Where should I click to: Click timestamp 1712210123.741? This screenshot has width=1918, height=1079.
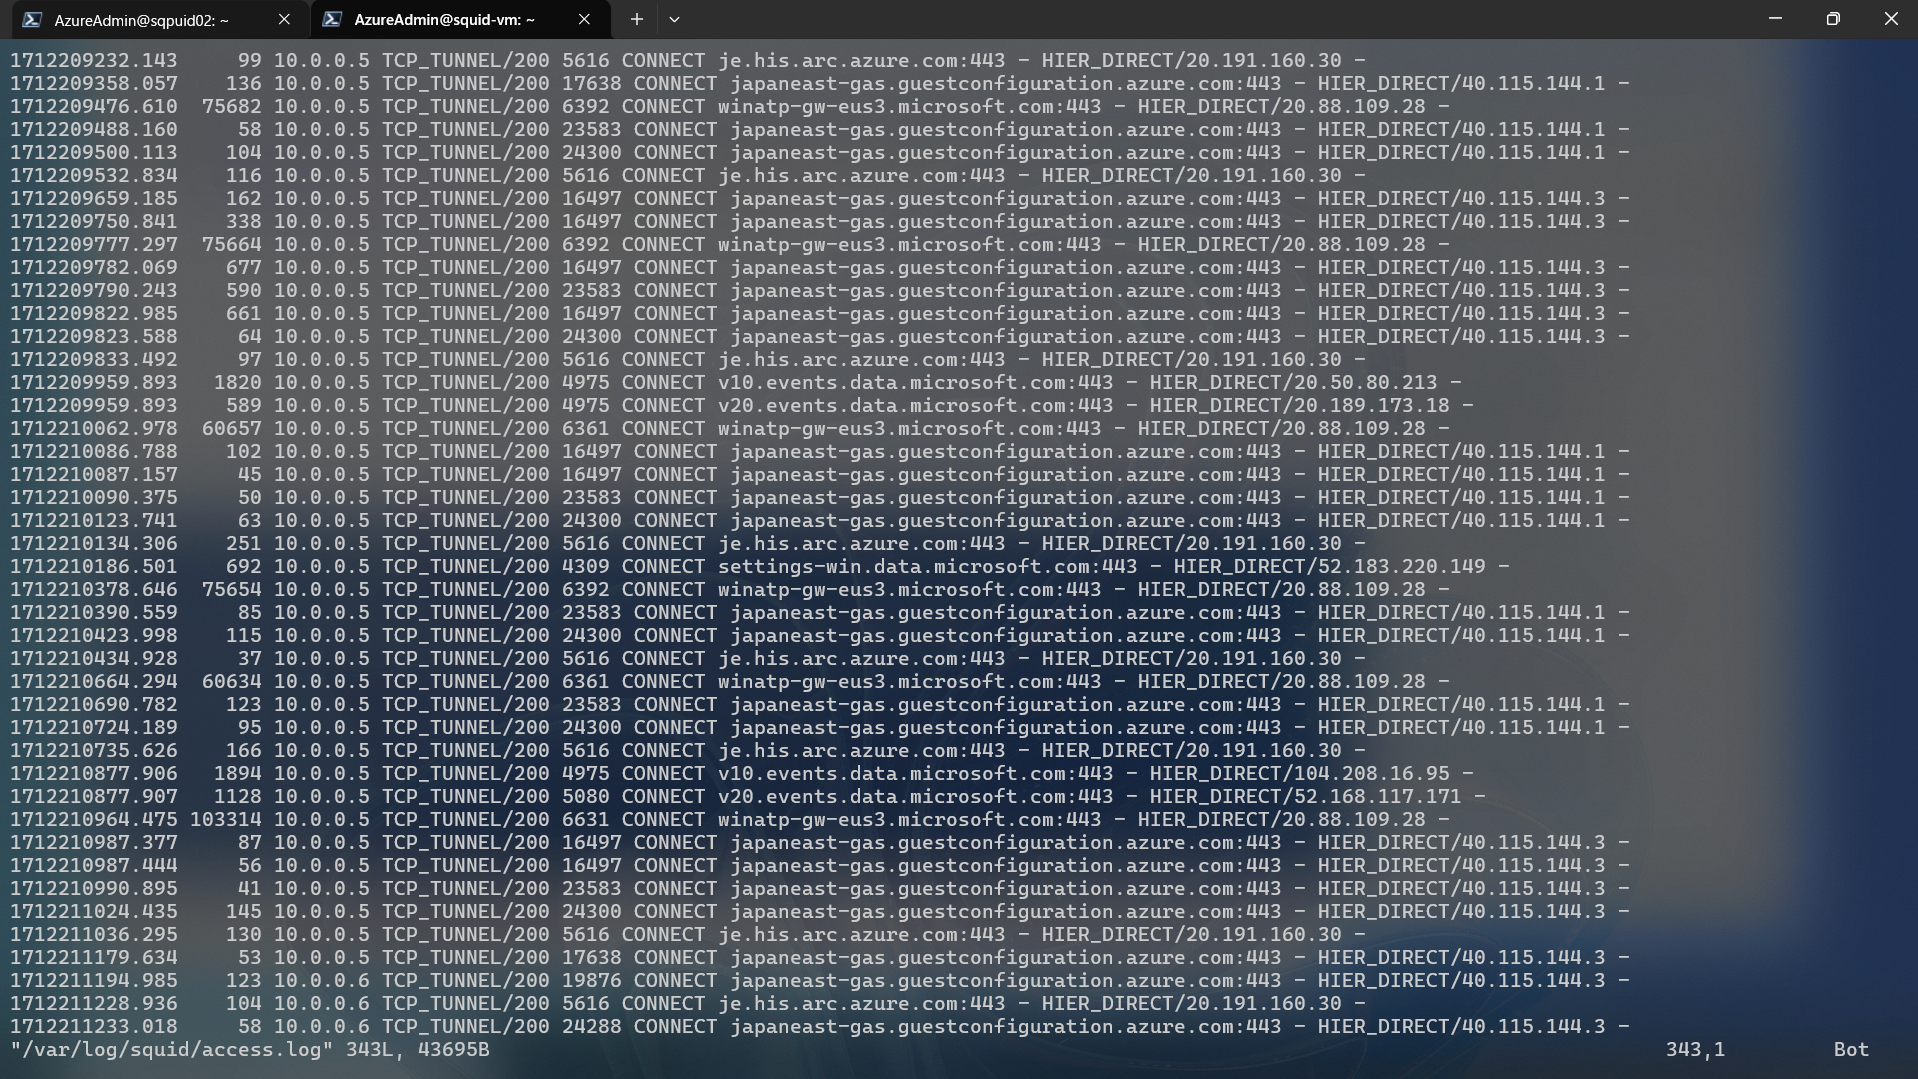coord(94,521)
